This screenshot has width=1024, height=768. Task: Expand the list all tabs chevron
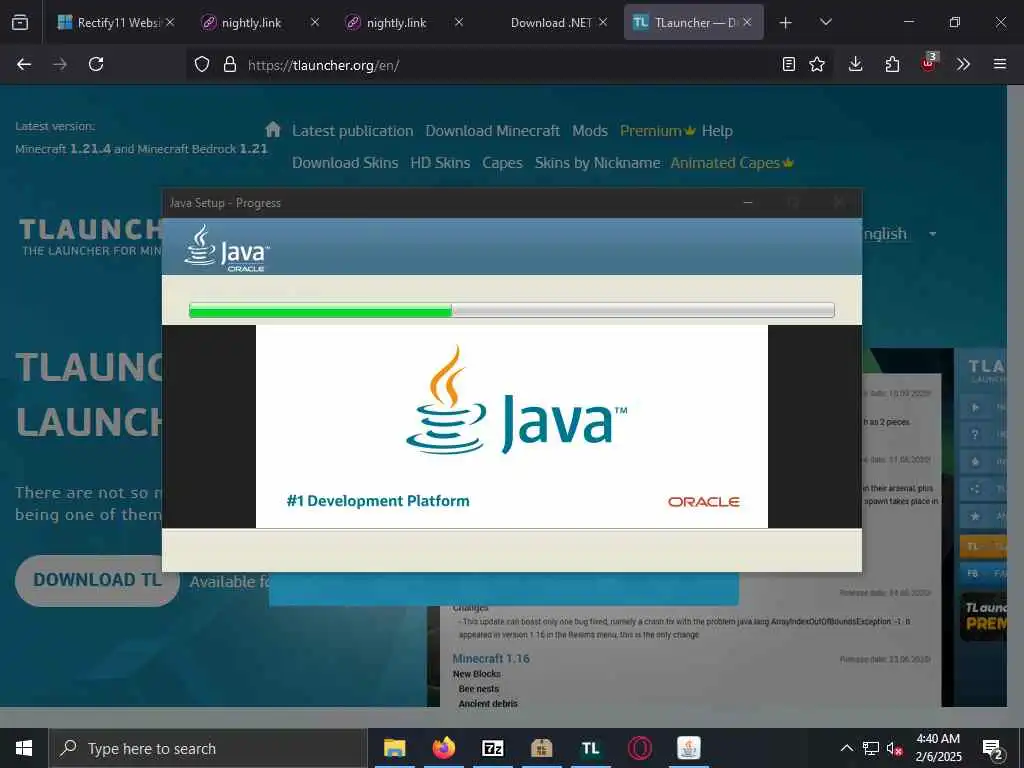click(825, 22)
